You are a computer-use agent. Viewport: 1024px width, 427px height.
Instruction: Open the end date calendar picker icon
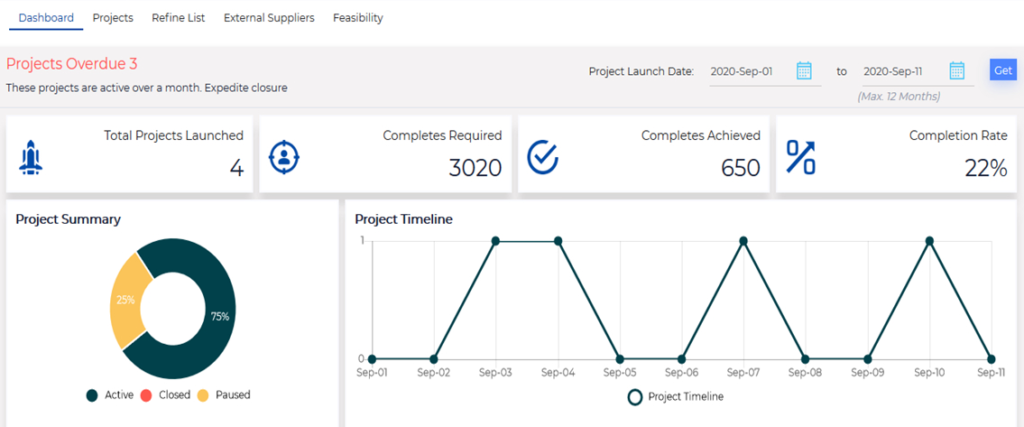(957, 71)
